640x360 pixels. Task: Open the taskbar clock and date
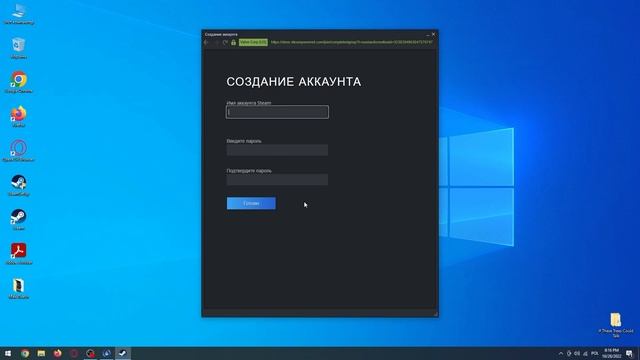pyautogui.click(x=611, y=353)
